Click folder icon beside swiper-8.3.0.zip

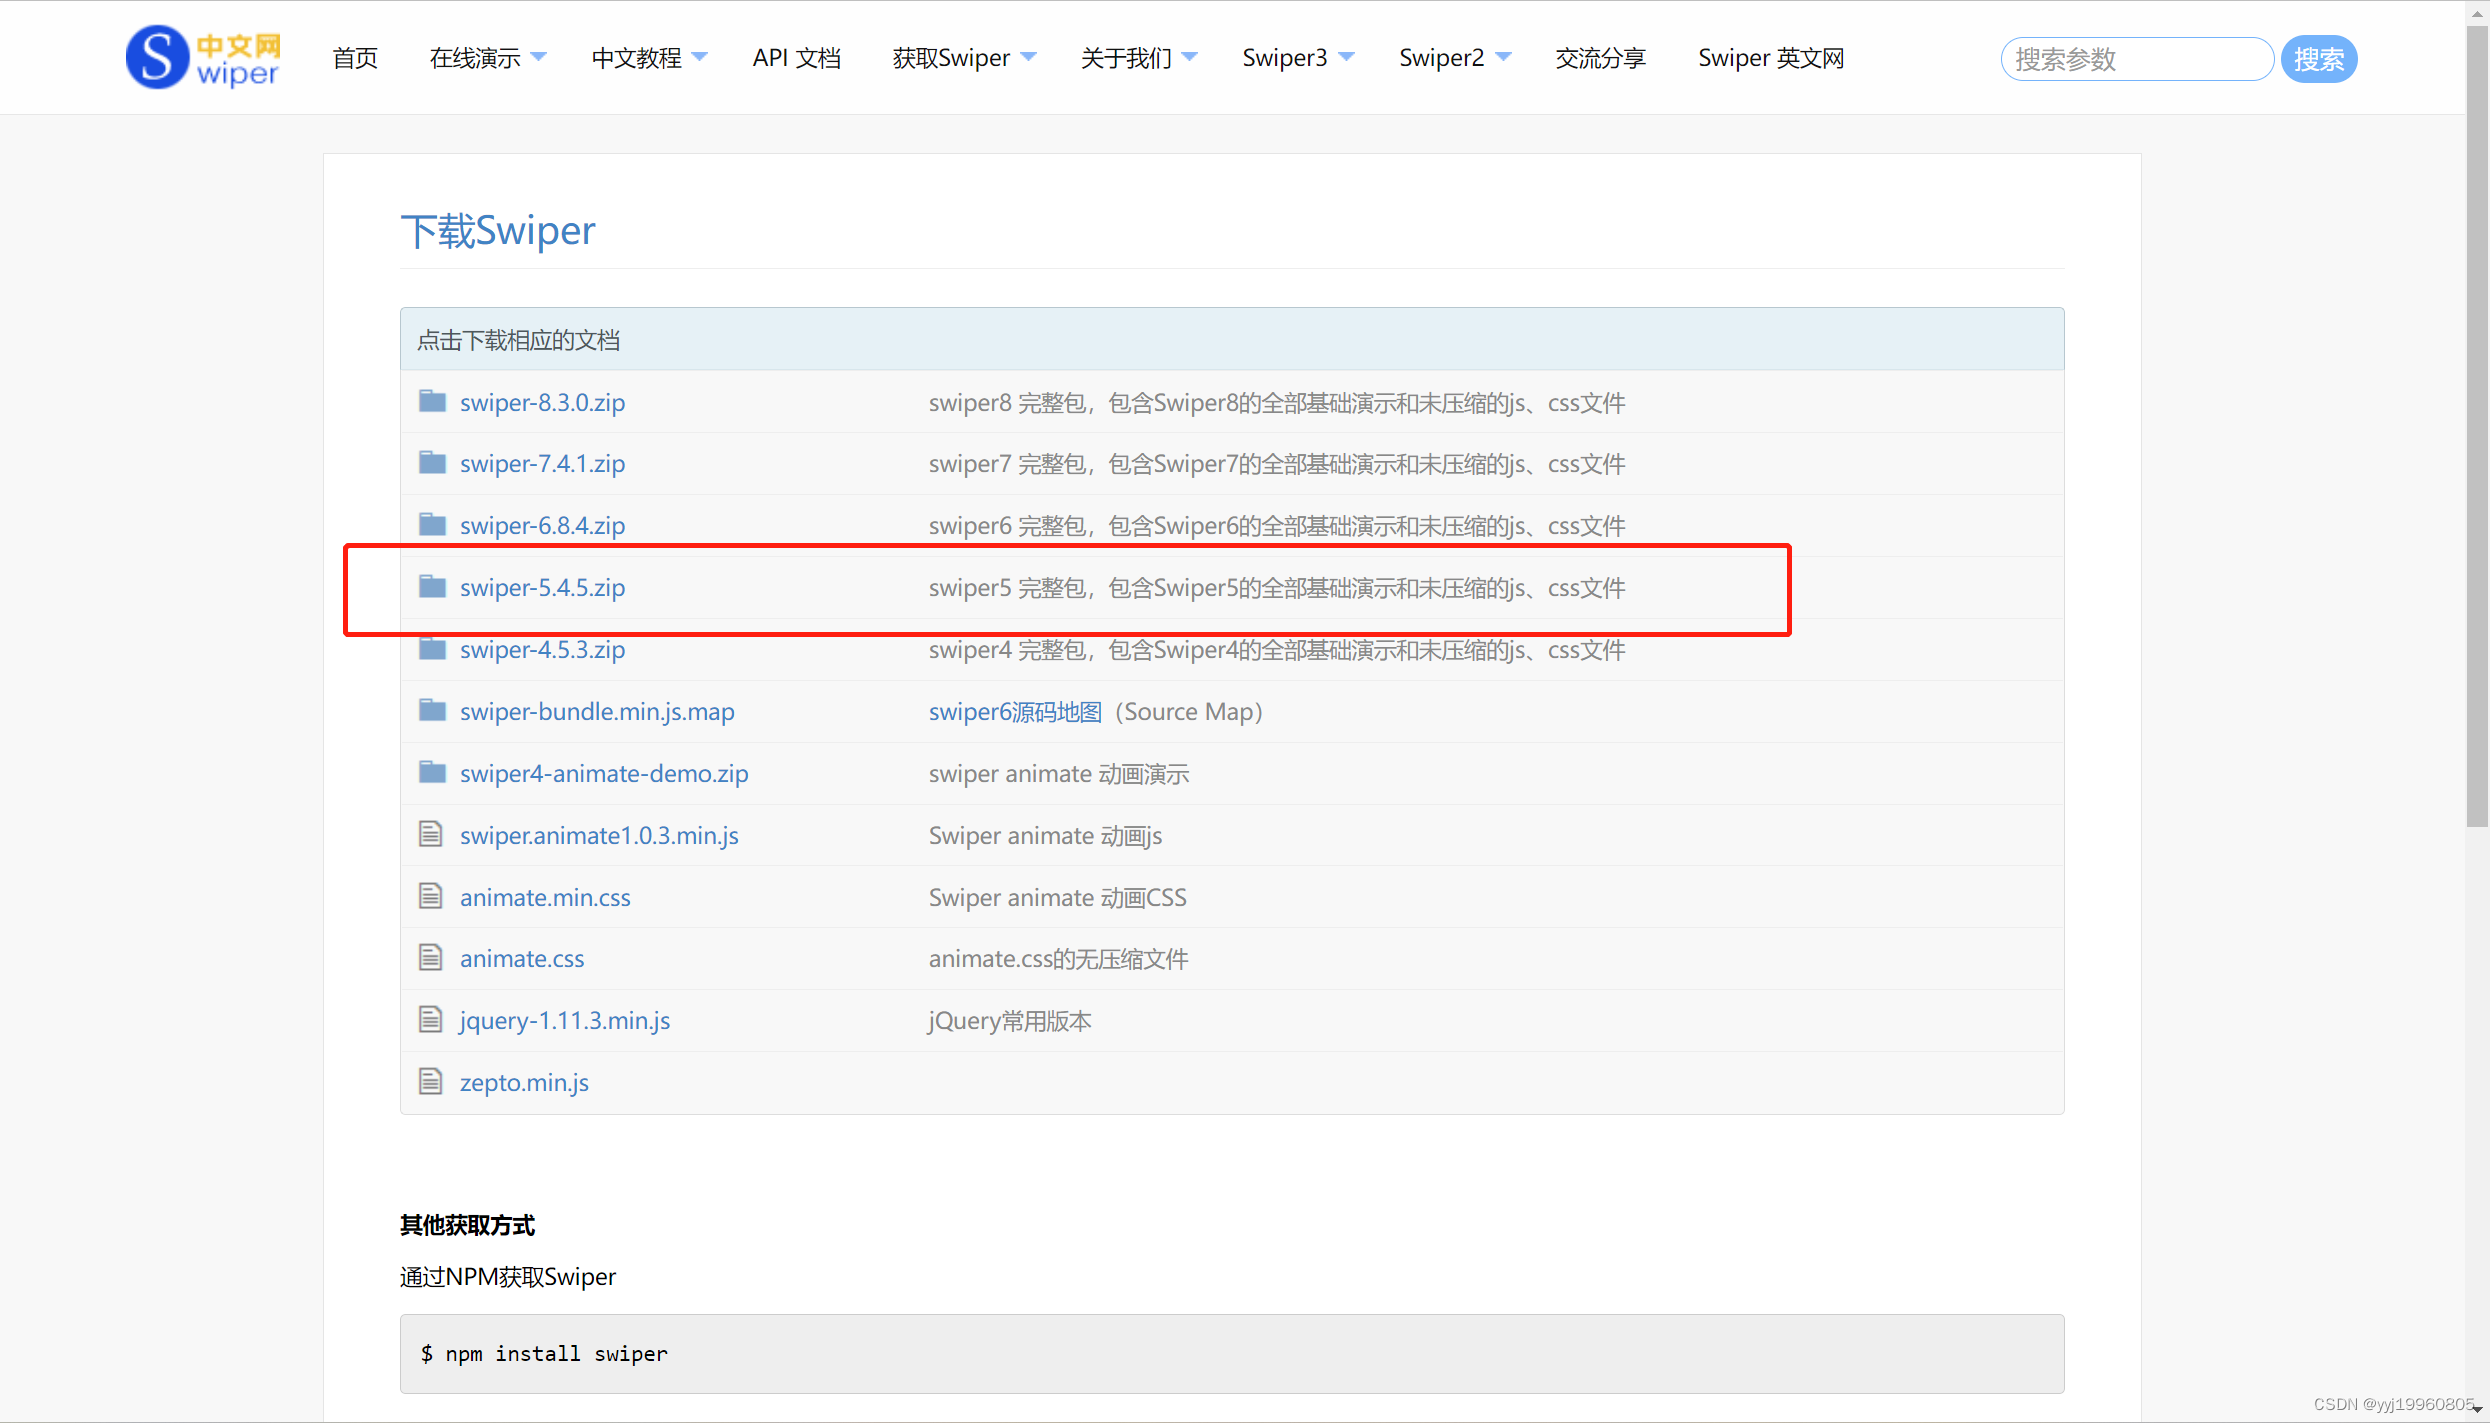(432, 400)
